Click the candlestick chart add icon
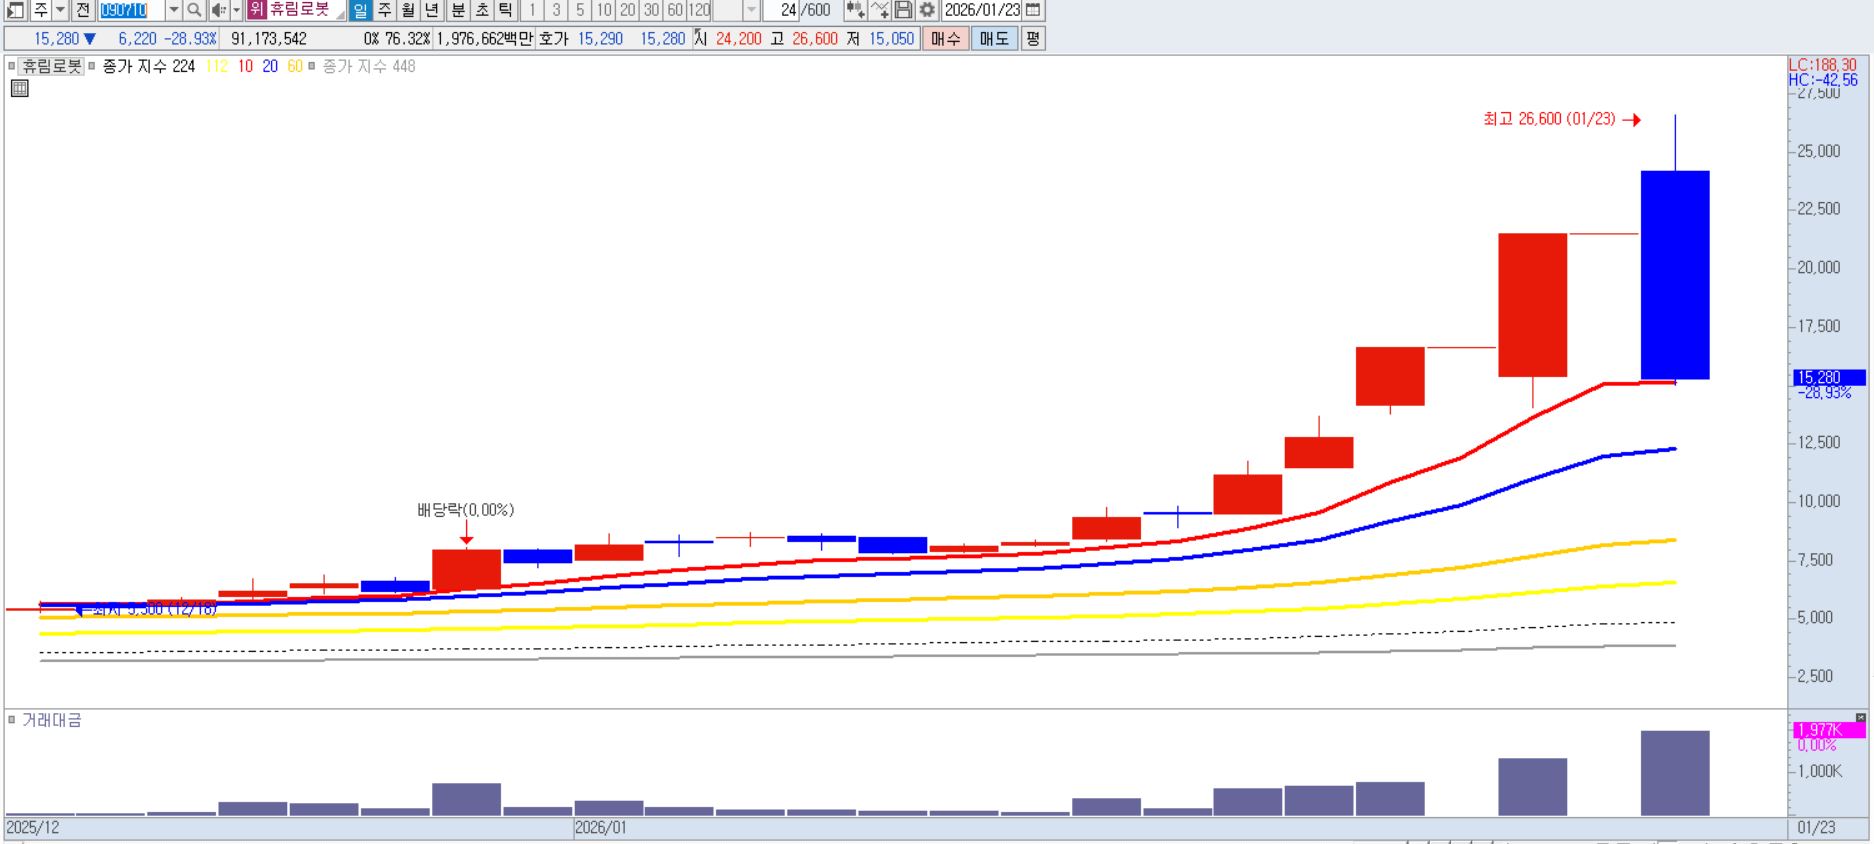 tap(855, 10)
